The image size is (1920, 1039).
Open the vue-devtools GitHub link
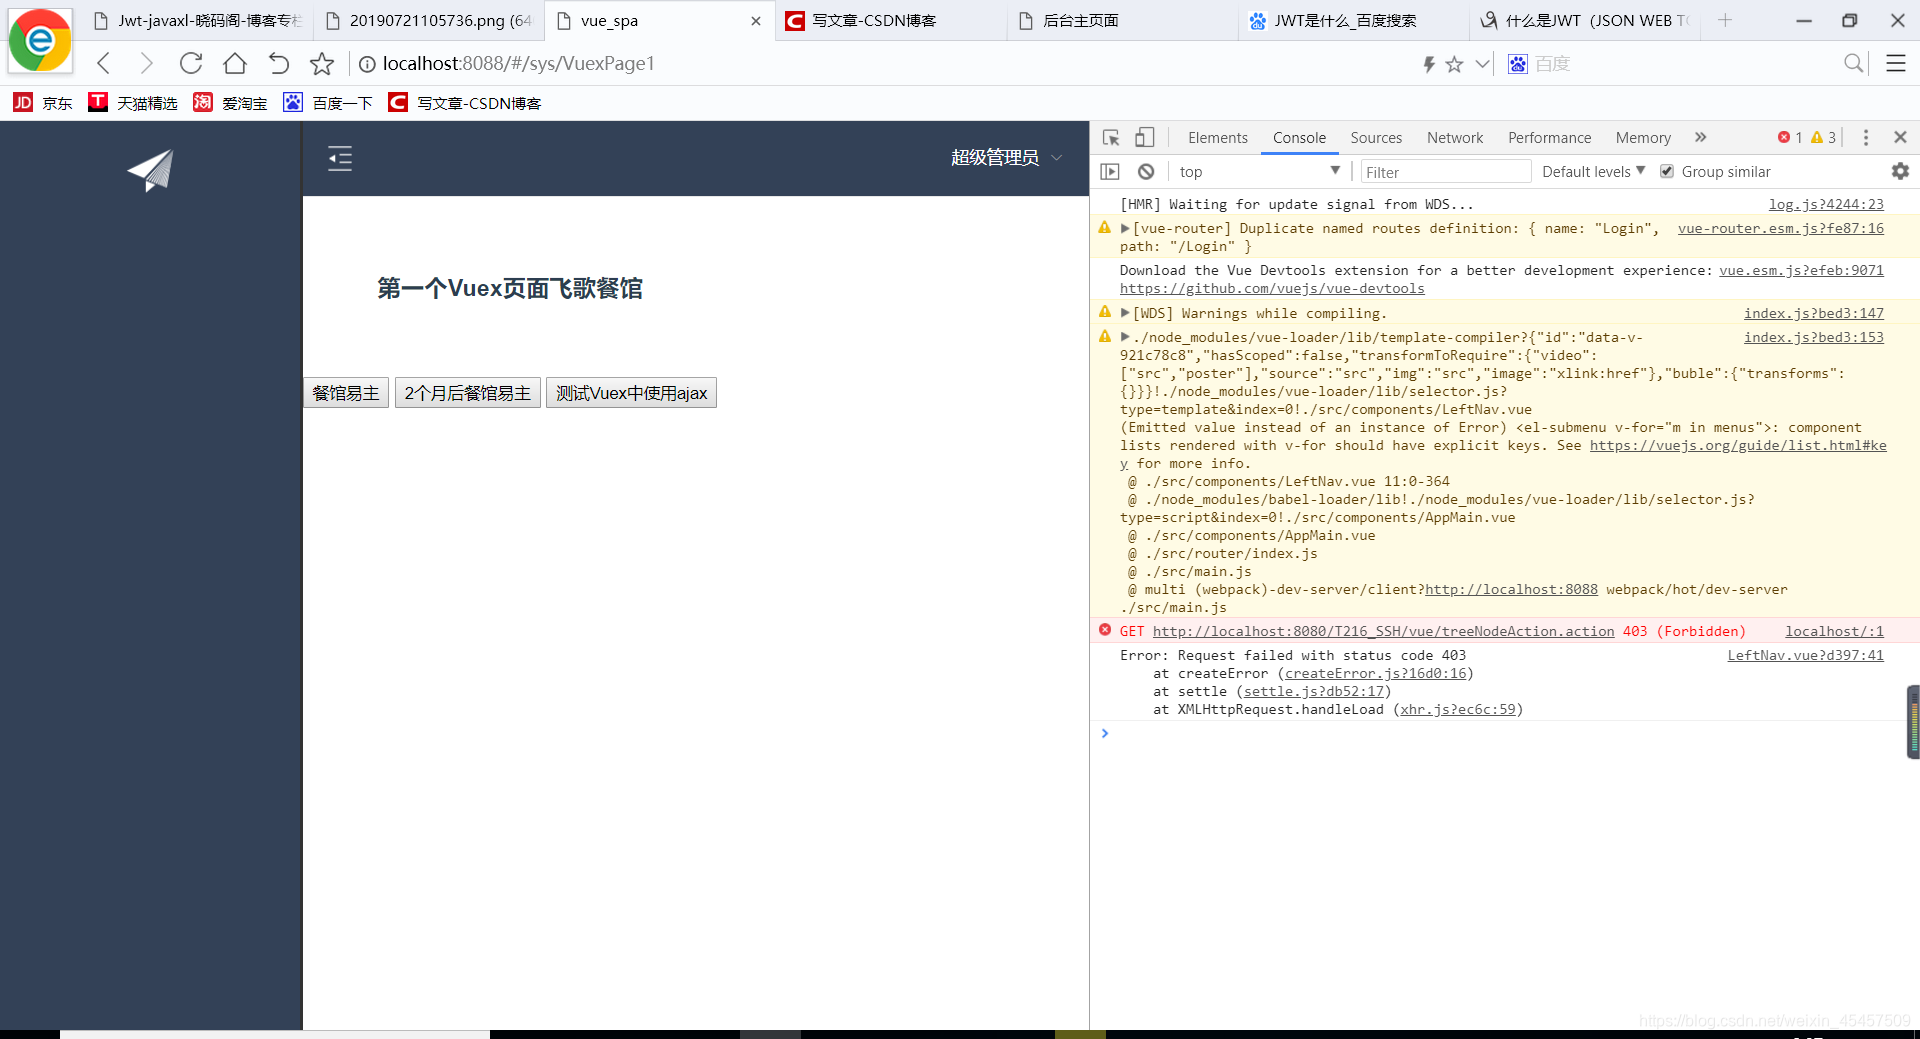pyautogui.click(x=1272, y=289)
